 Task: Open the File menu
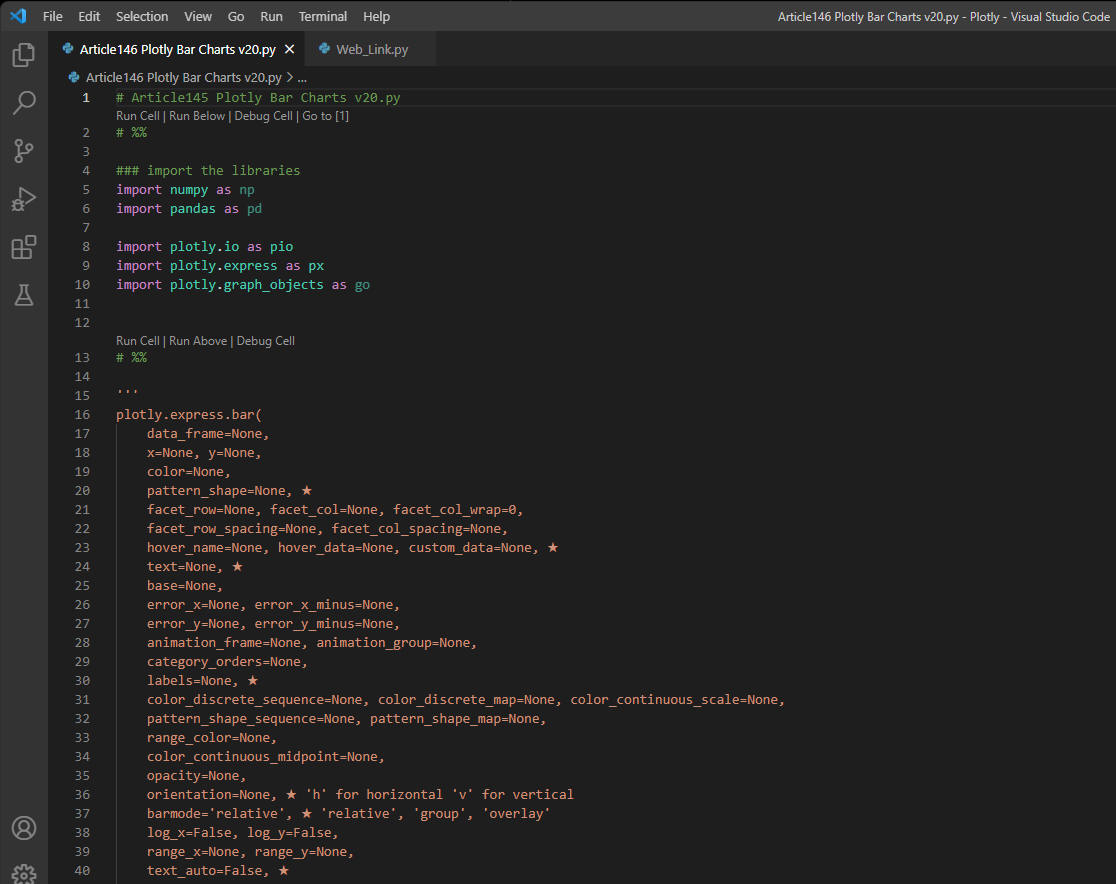[52, 16]
